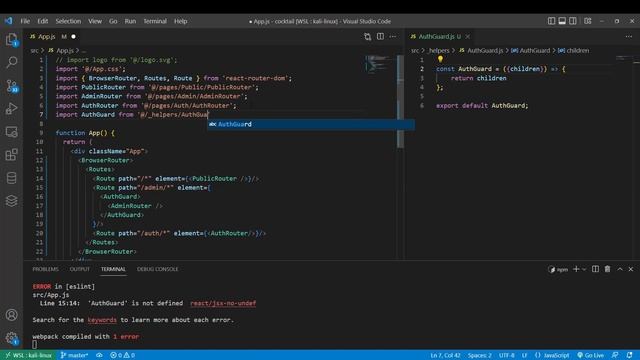Click the src breadcrumb above App.js
This screenshot has width=640, height=360.
point(34,51)
